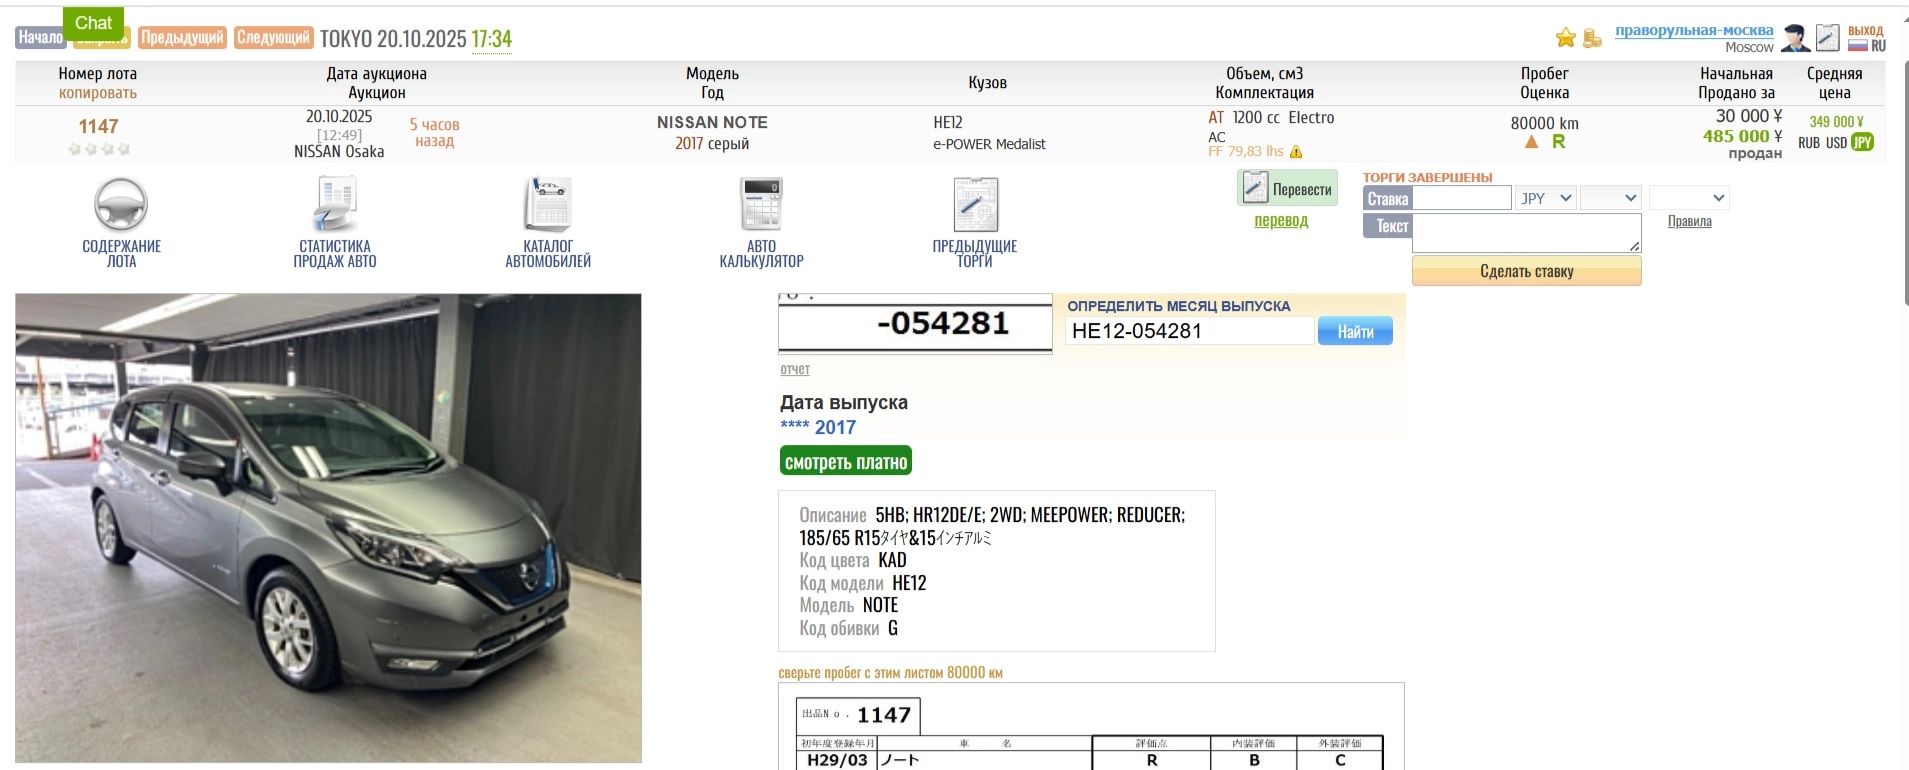1909x770 pixels.
Task: Expand the JPY bid currency dropdown
Action: 1546,198
